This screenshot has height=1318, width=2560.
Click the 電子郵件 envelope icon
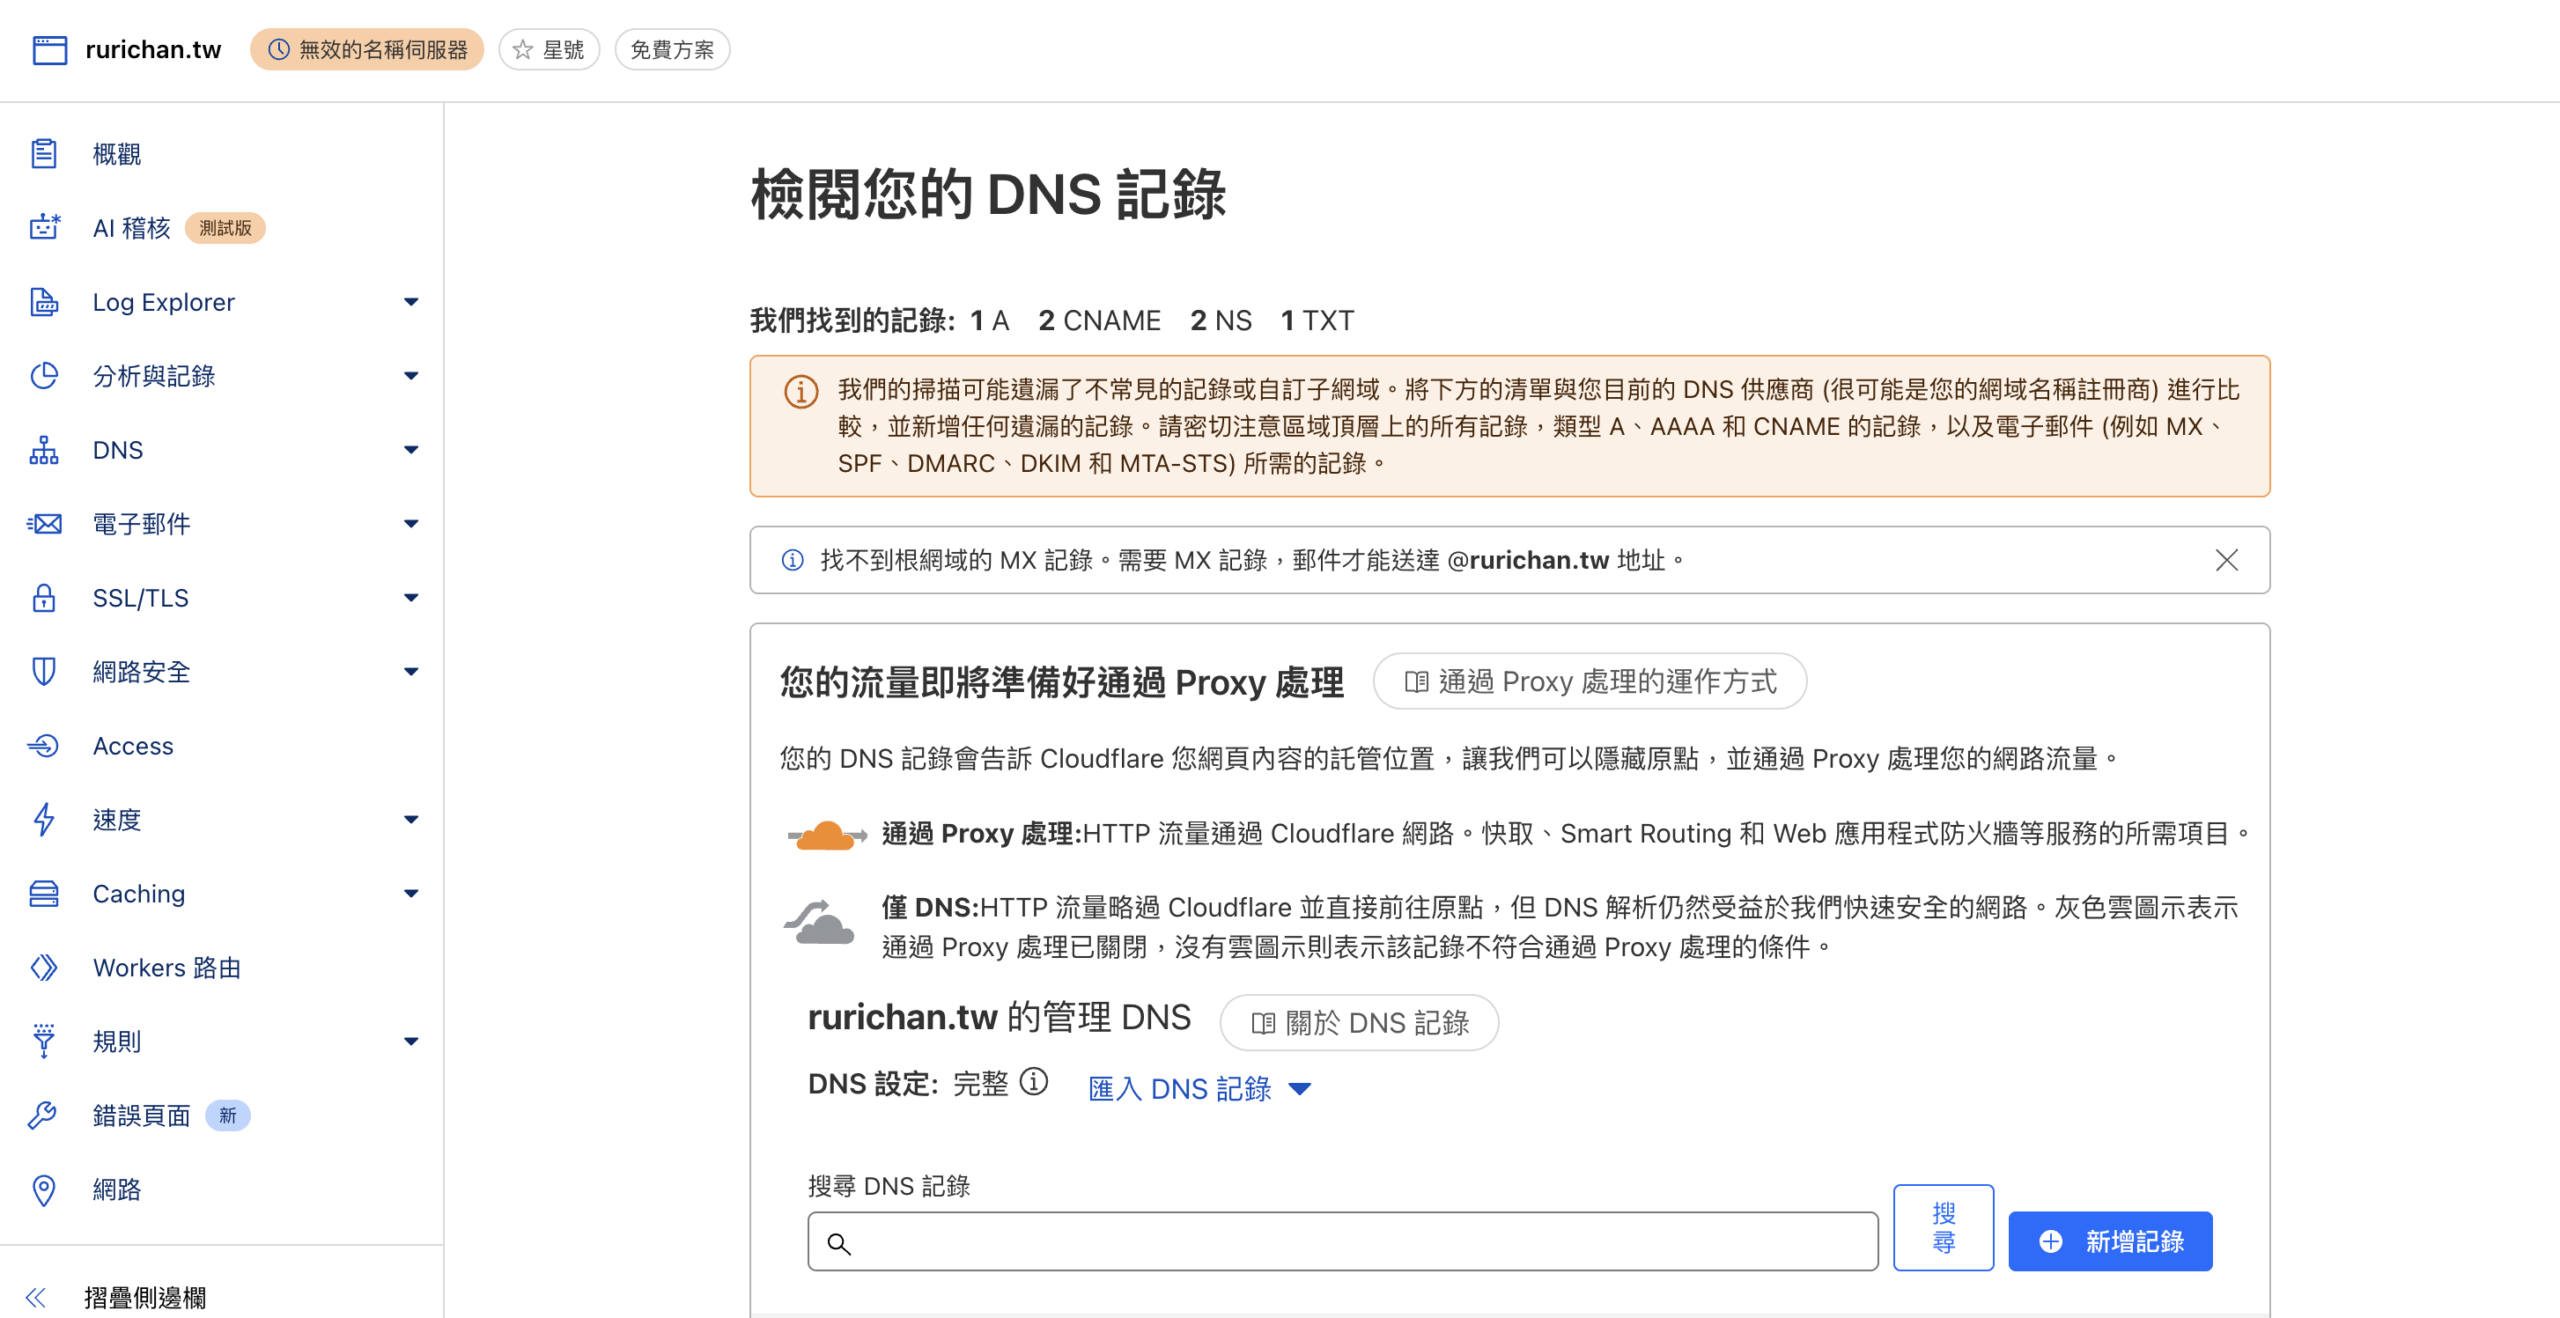tap(44, 524)
